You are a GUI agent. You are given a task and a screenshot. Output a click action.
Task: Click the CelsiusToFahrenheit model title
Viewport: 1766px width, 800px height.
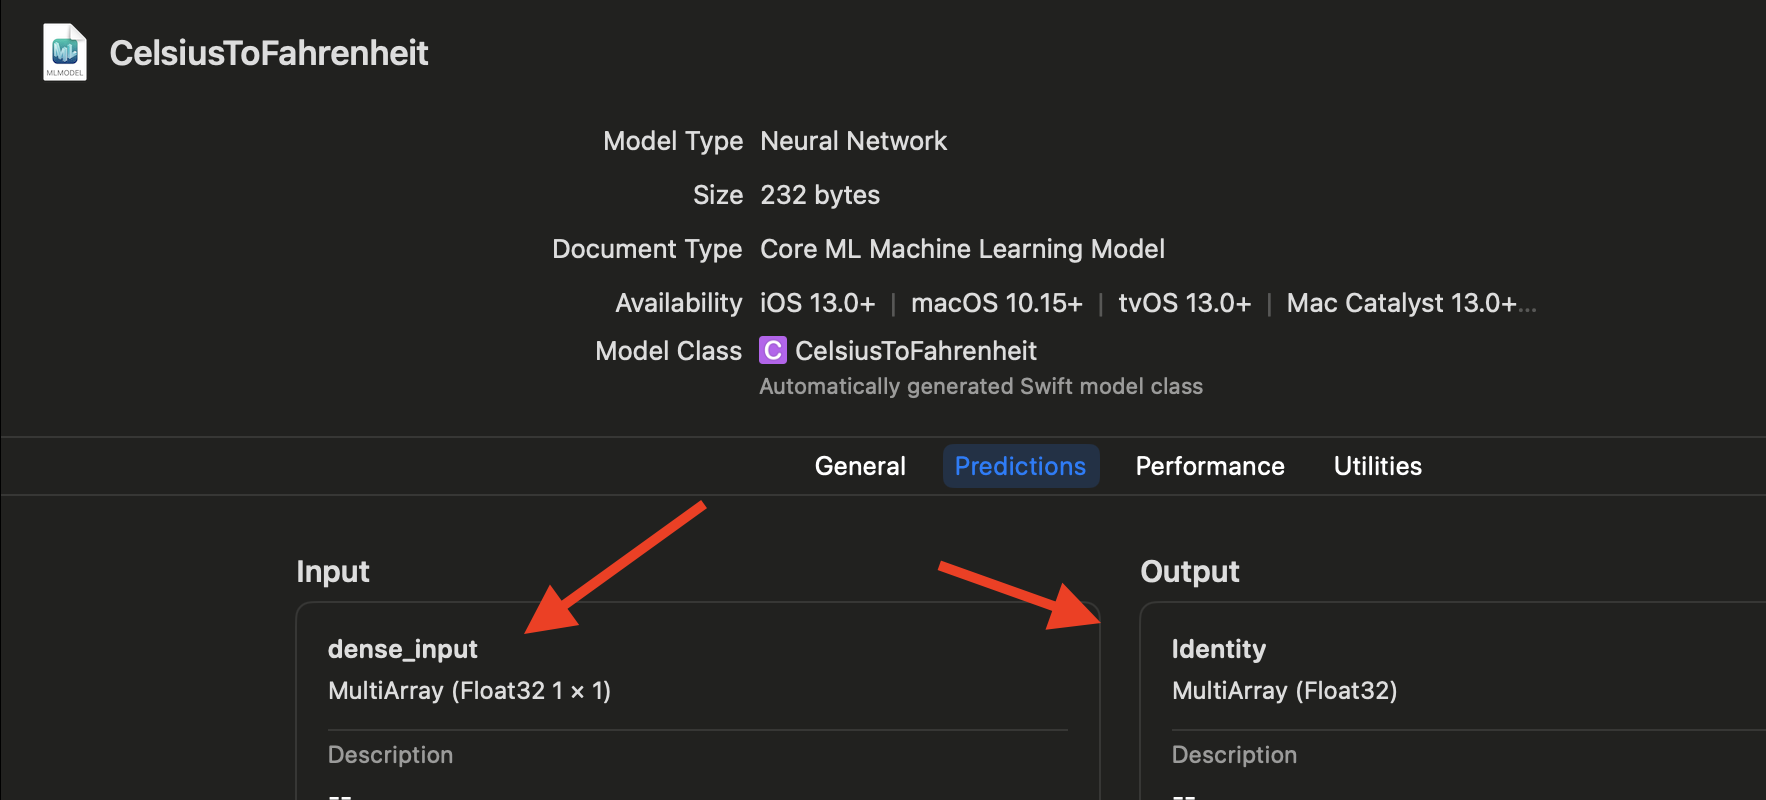(268, 53)
